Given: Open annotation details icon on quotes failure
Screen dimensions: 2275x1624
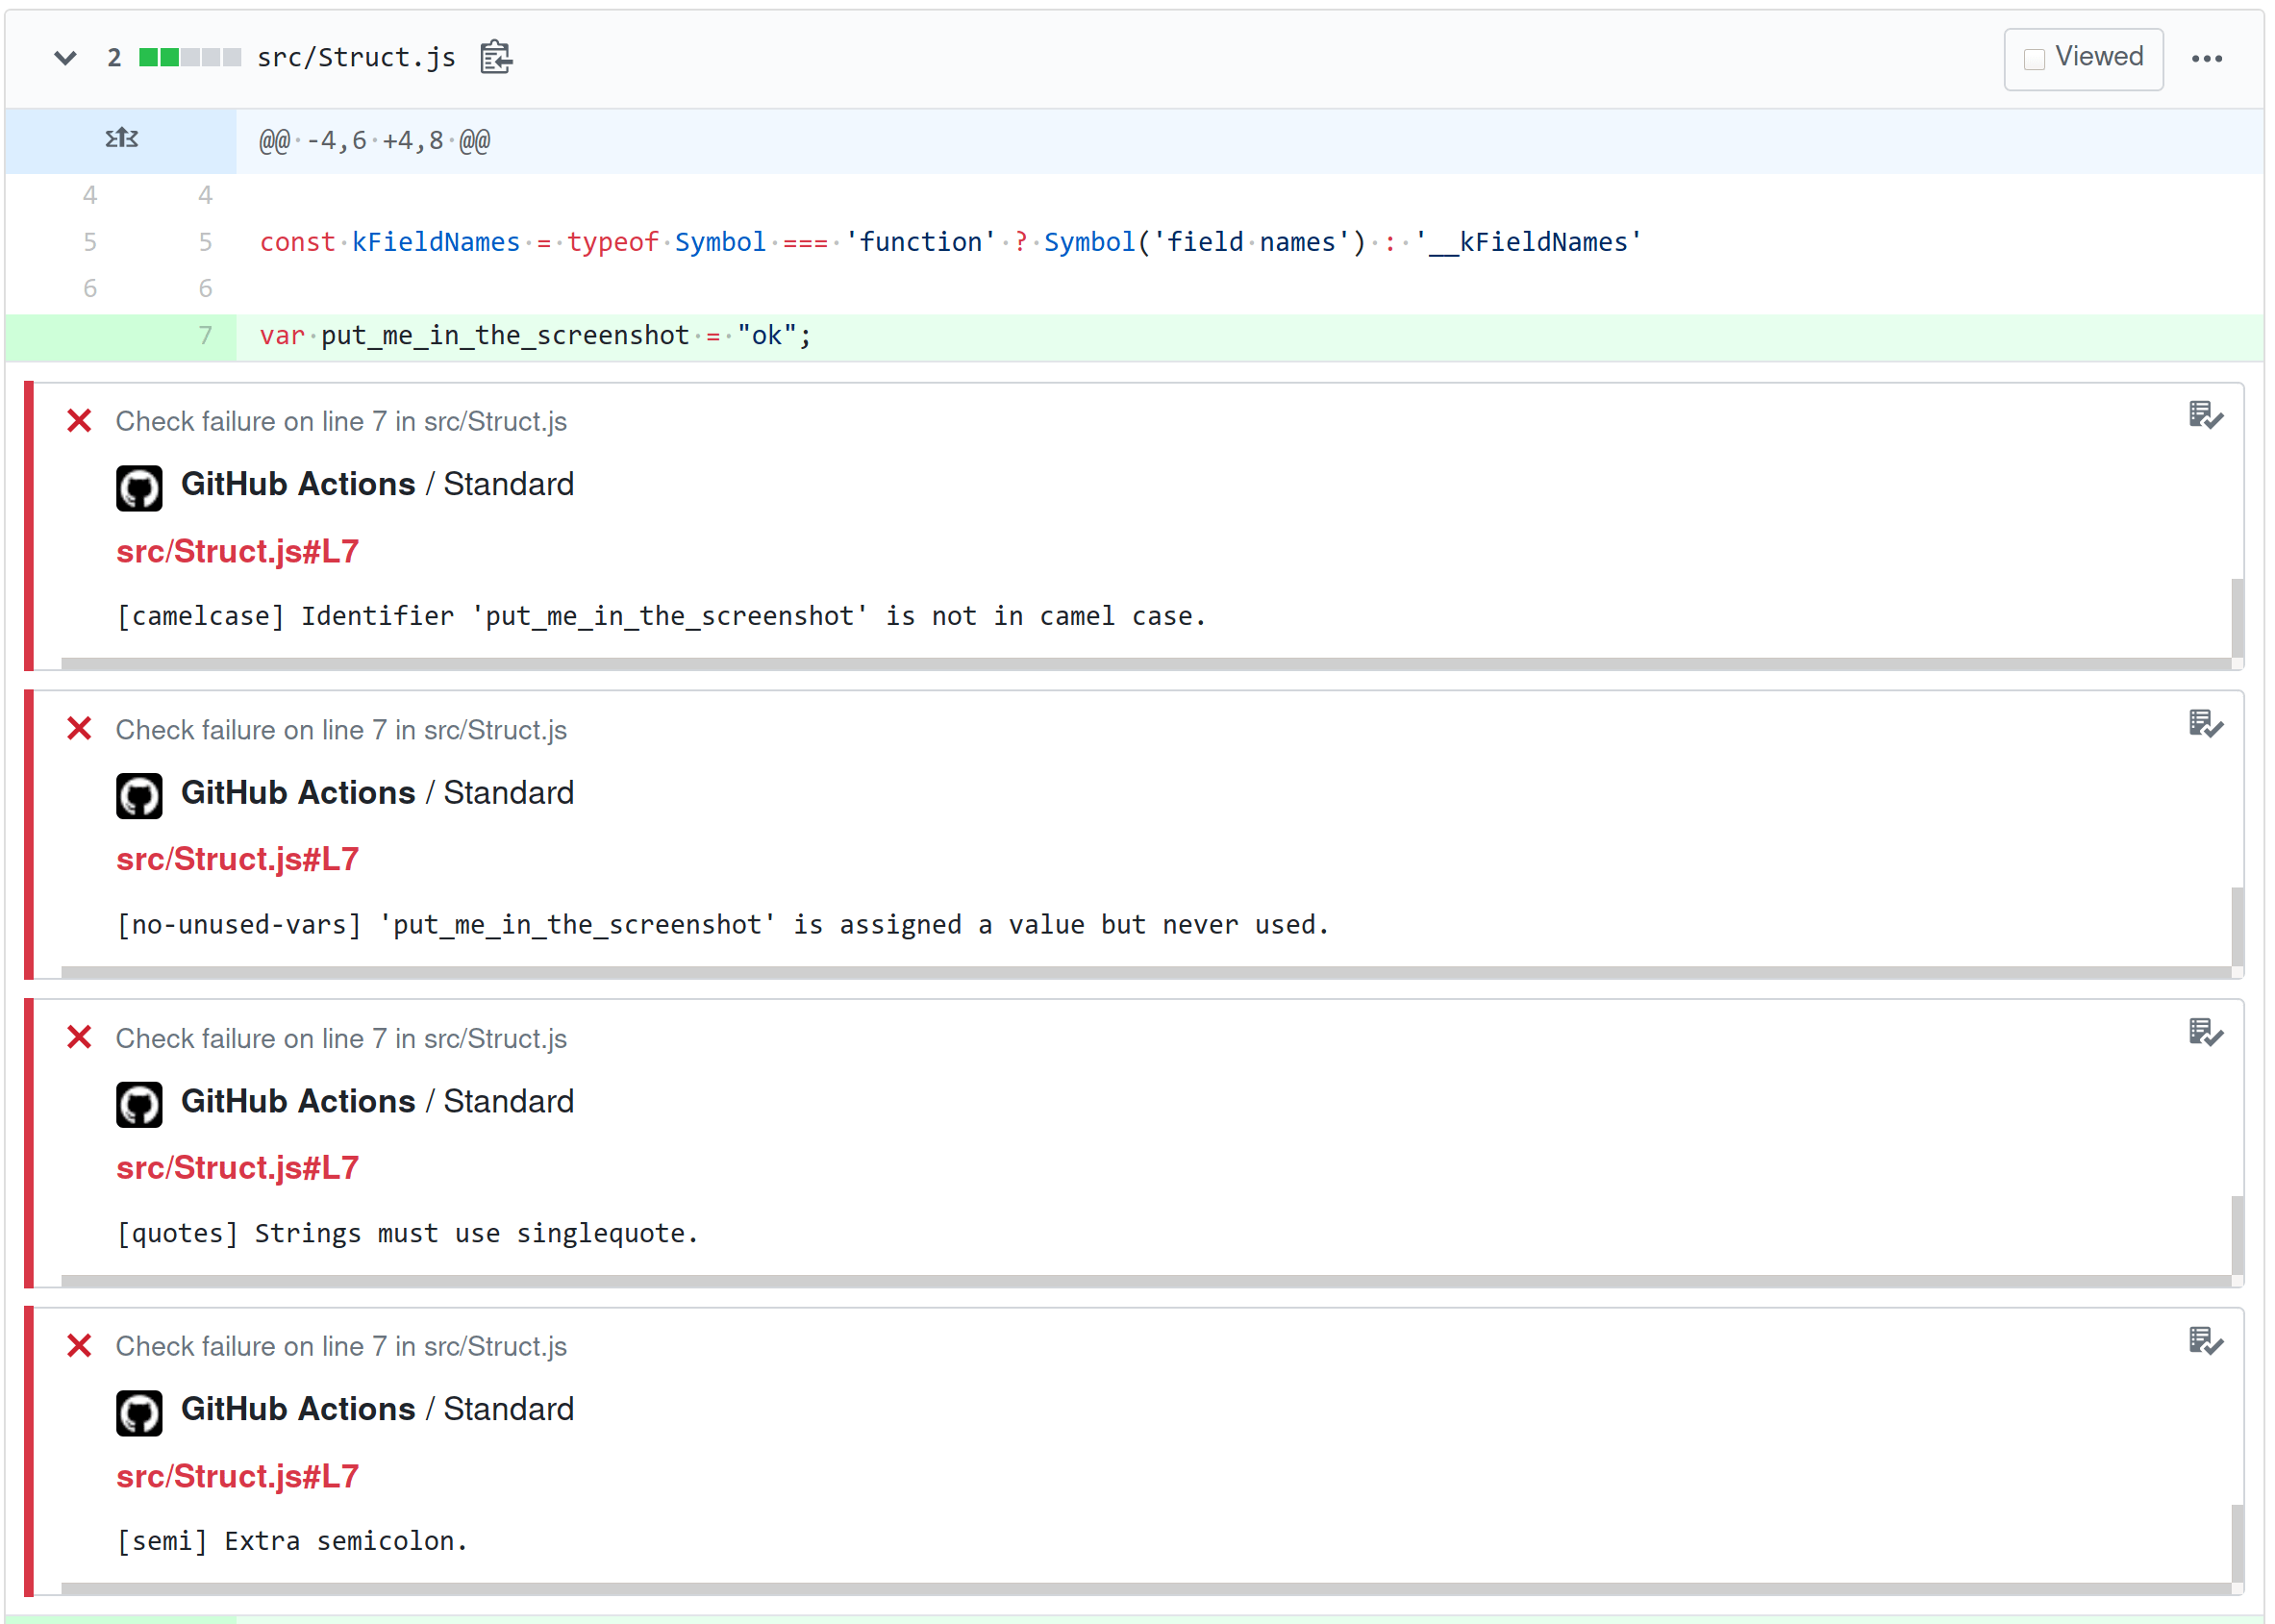Looking at the screenshot, I should point(2203,1032).
